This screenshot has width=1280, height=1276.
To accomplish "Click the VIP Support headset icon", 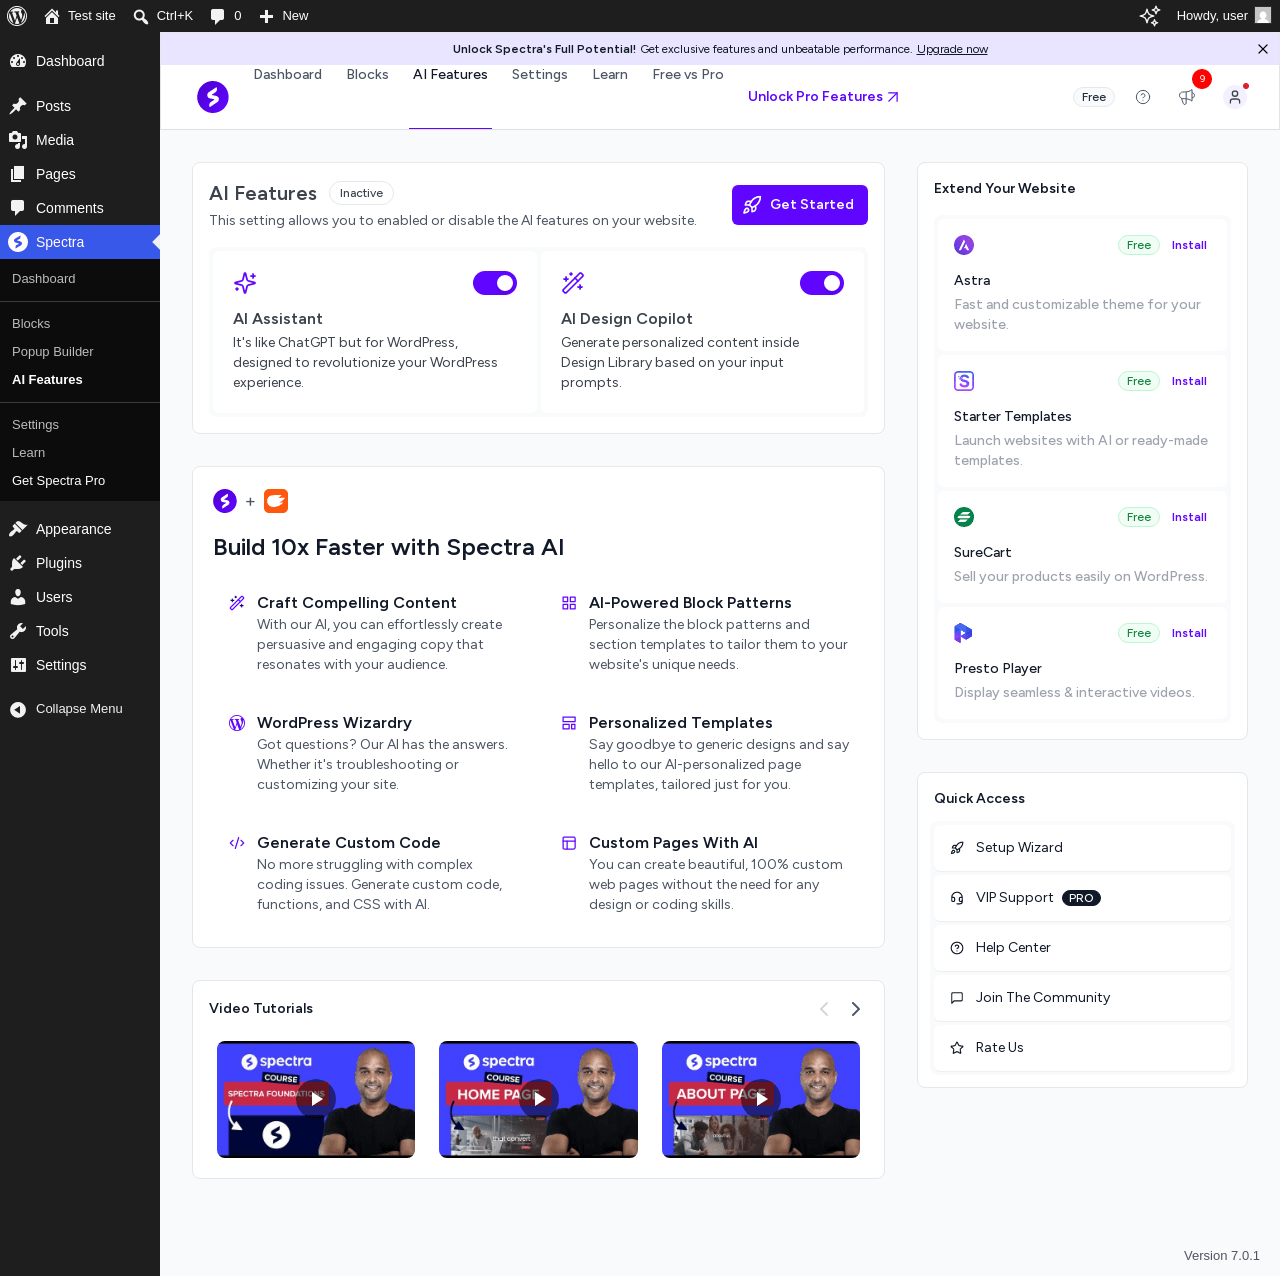I will pos(957,898).
